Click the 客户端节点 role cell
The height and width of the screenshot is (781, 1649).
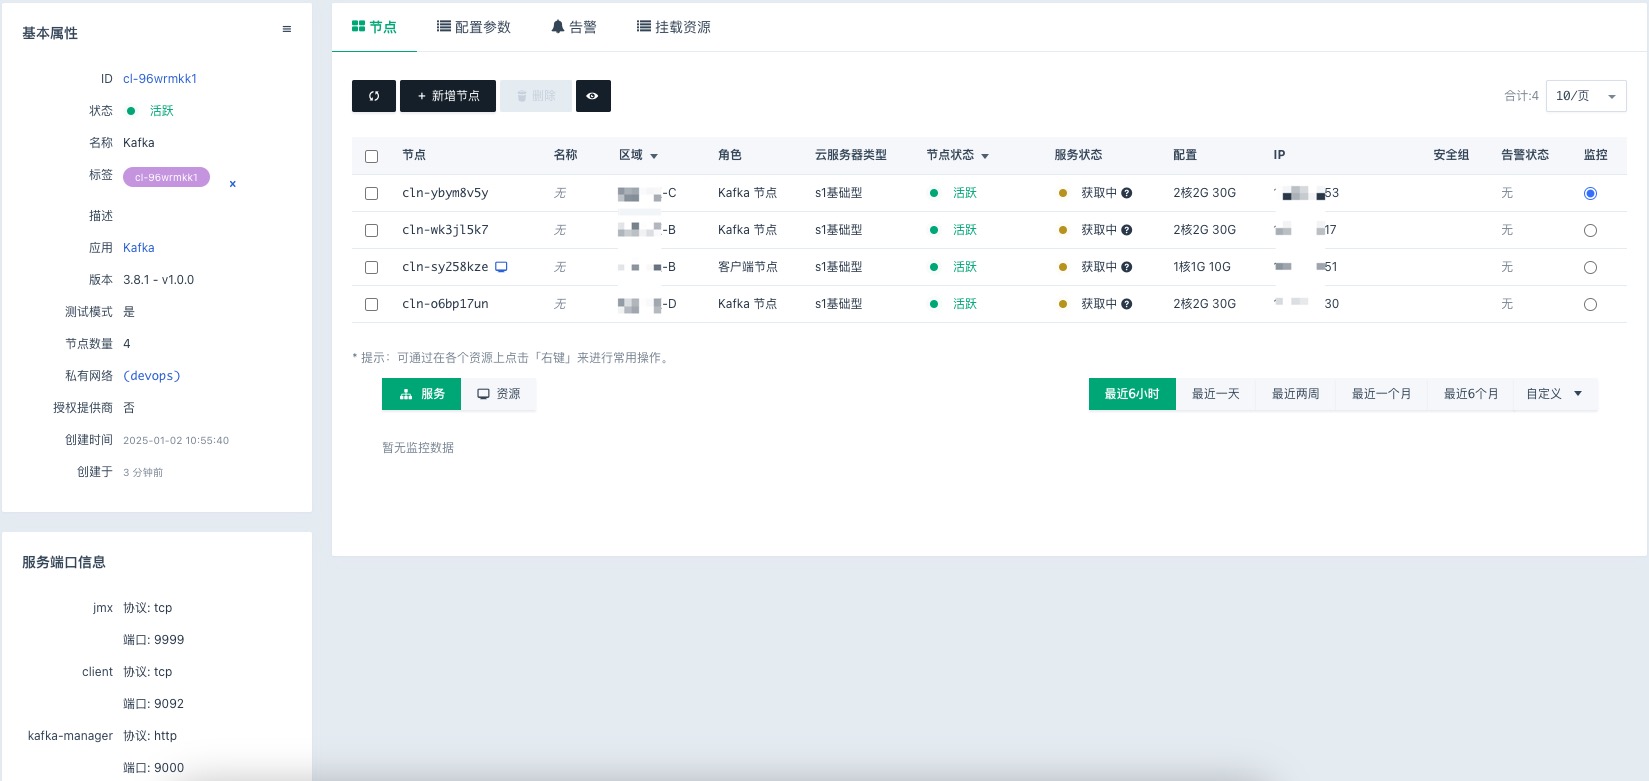(x=748, y=267)
